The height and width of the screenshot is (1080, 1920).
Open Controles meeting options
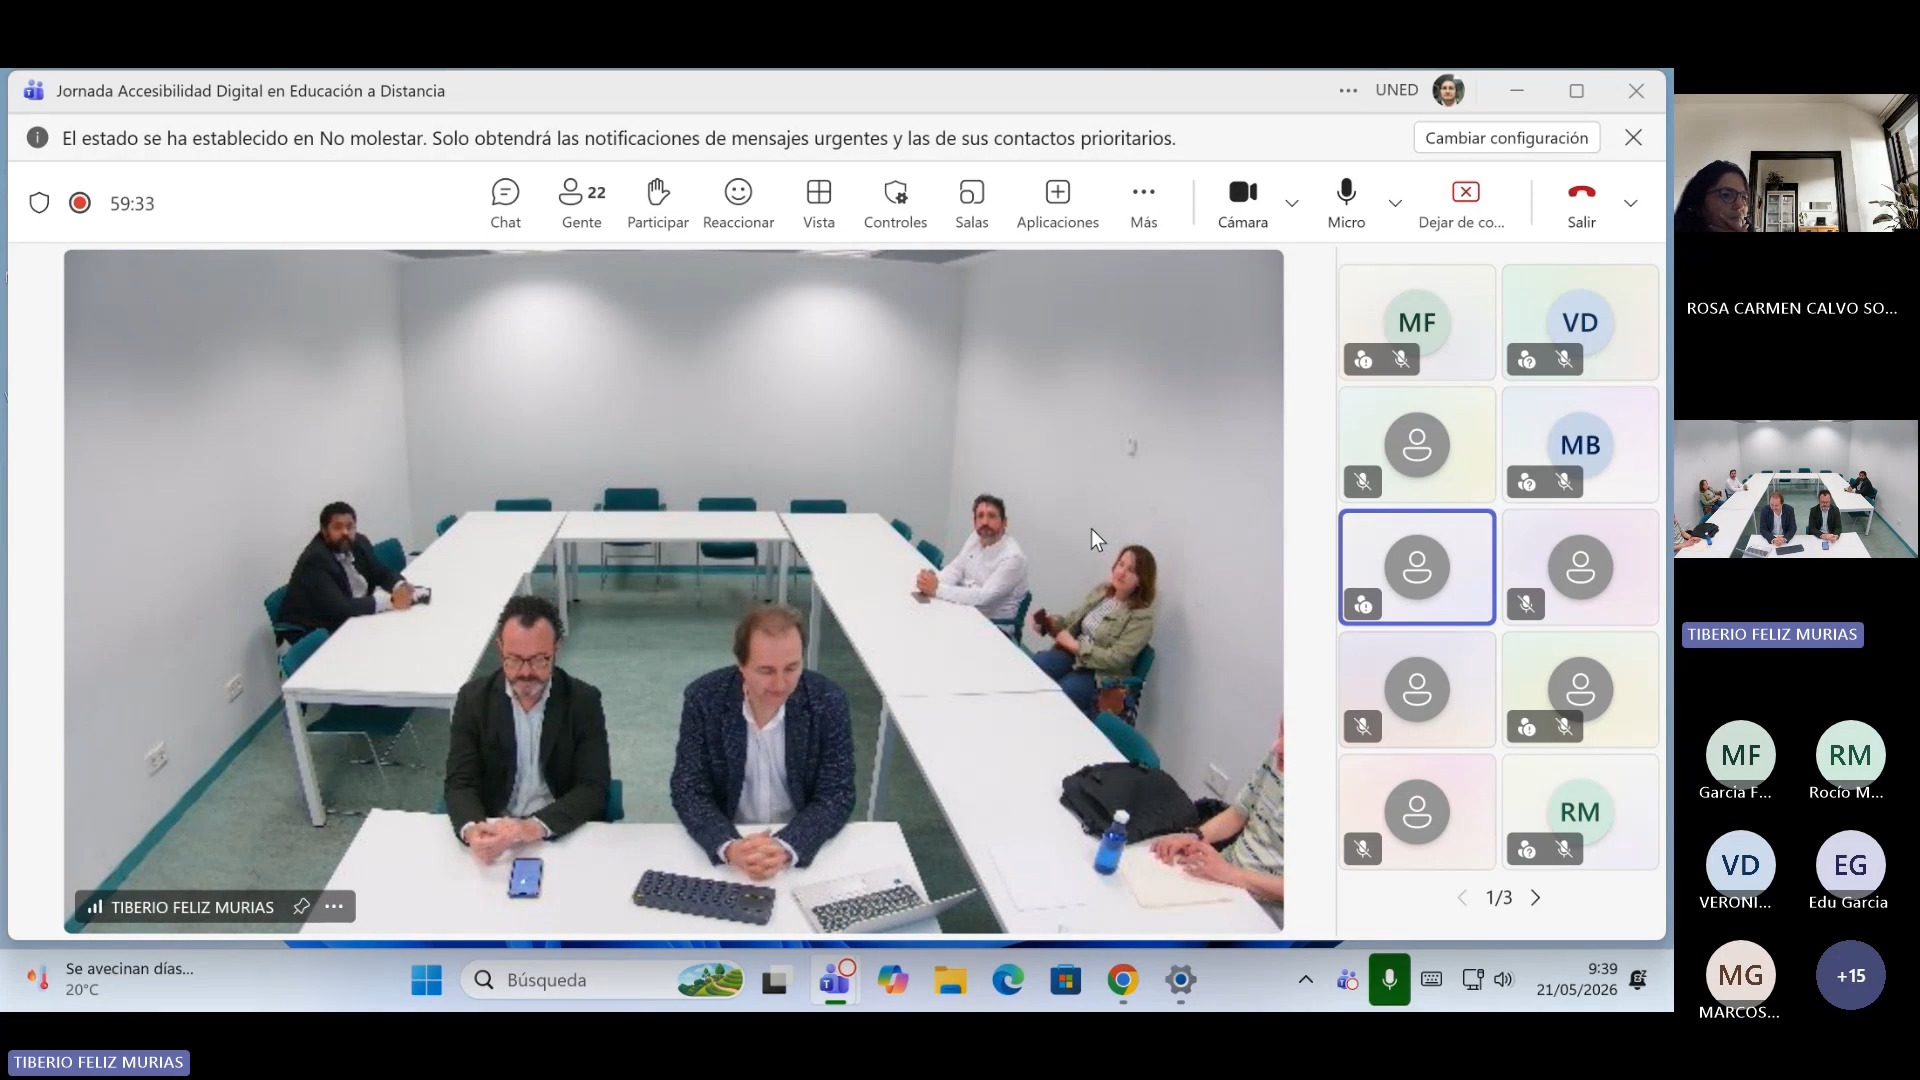895,203
